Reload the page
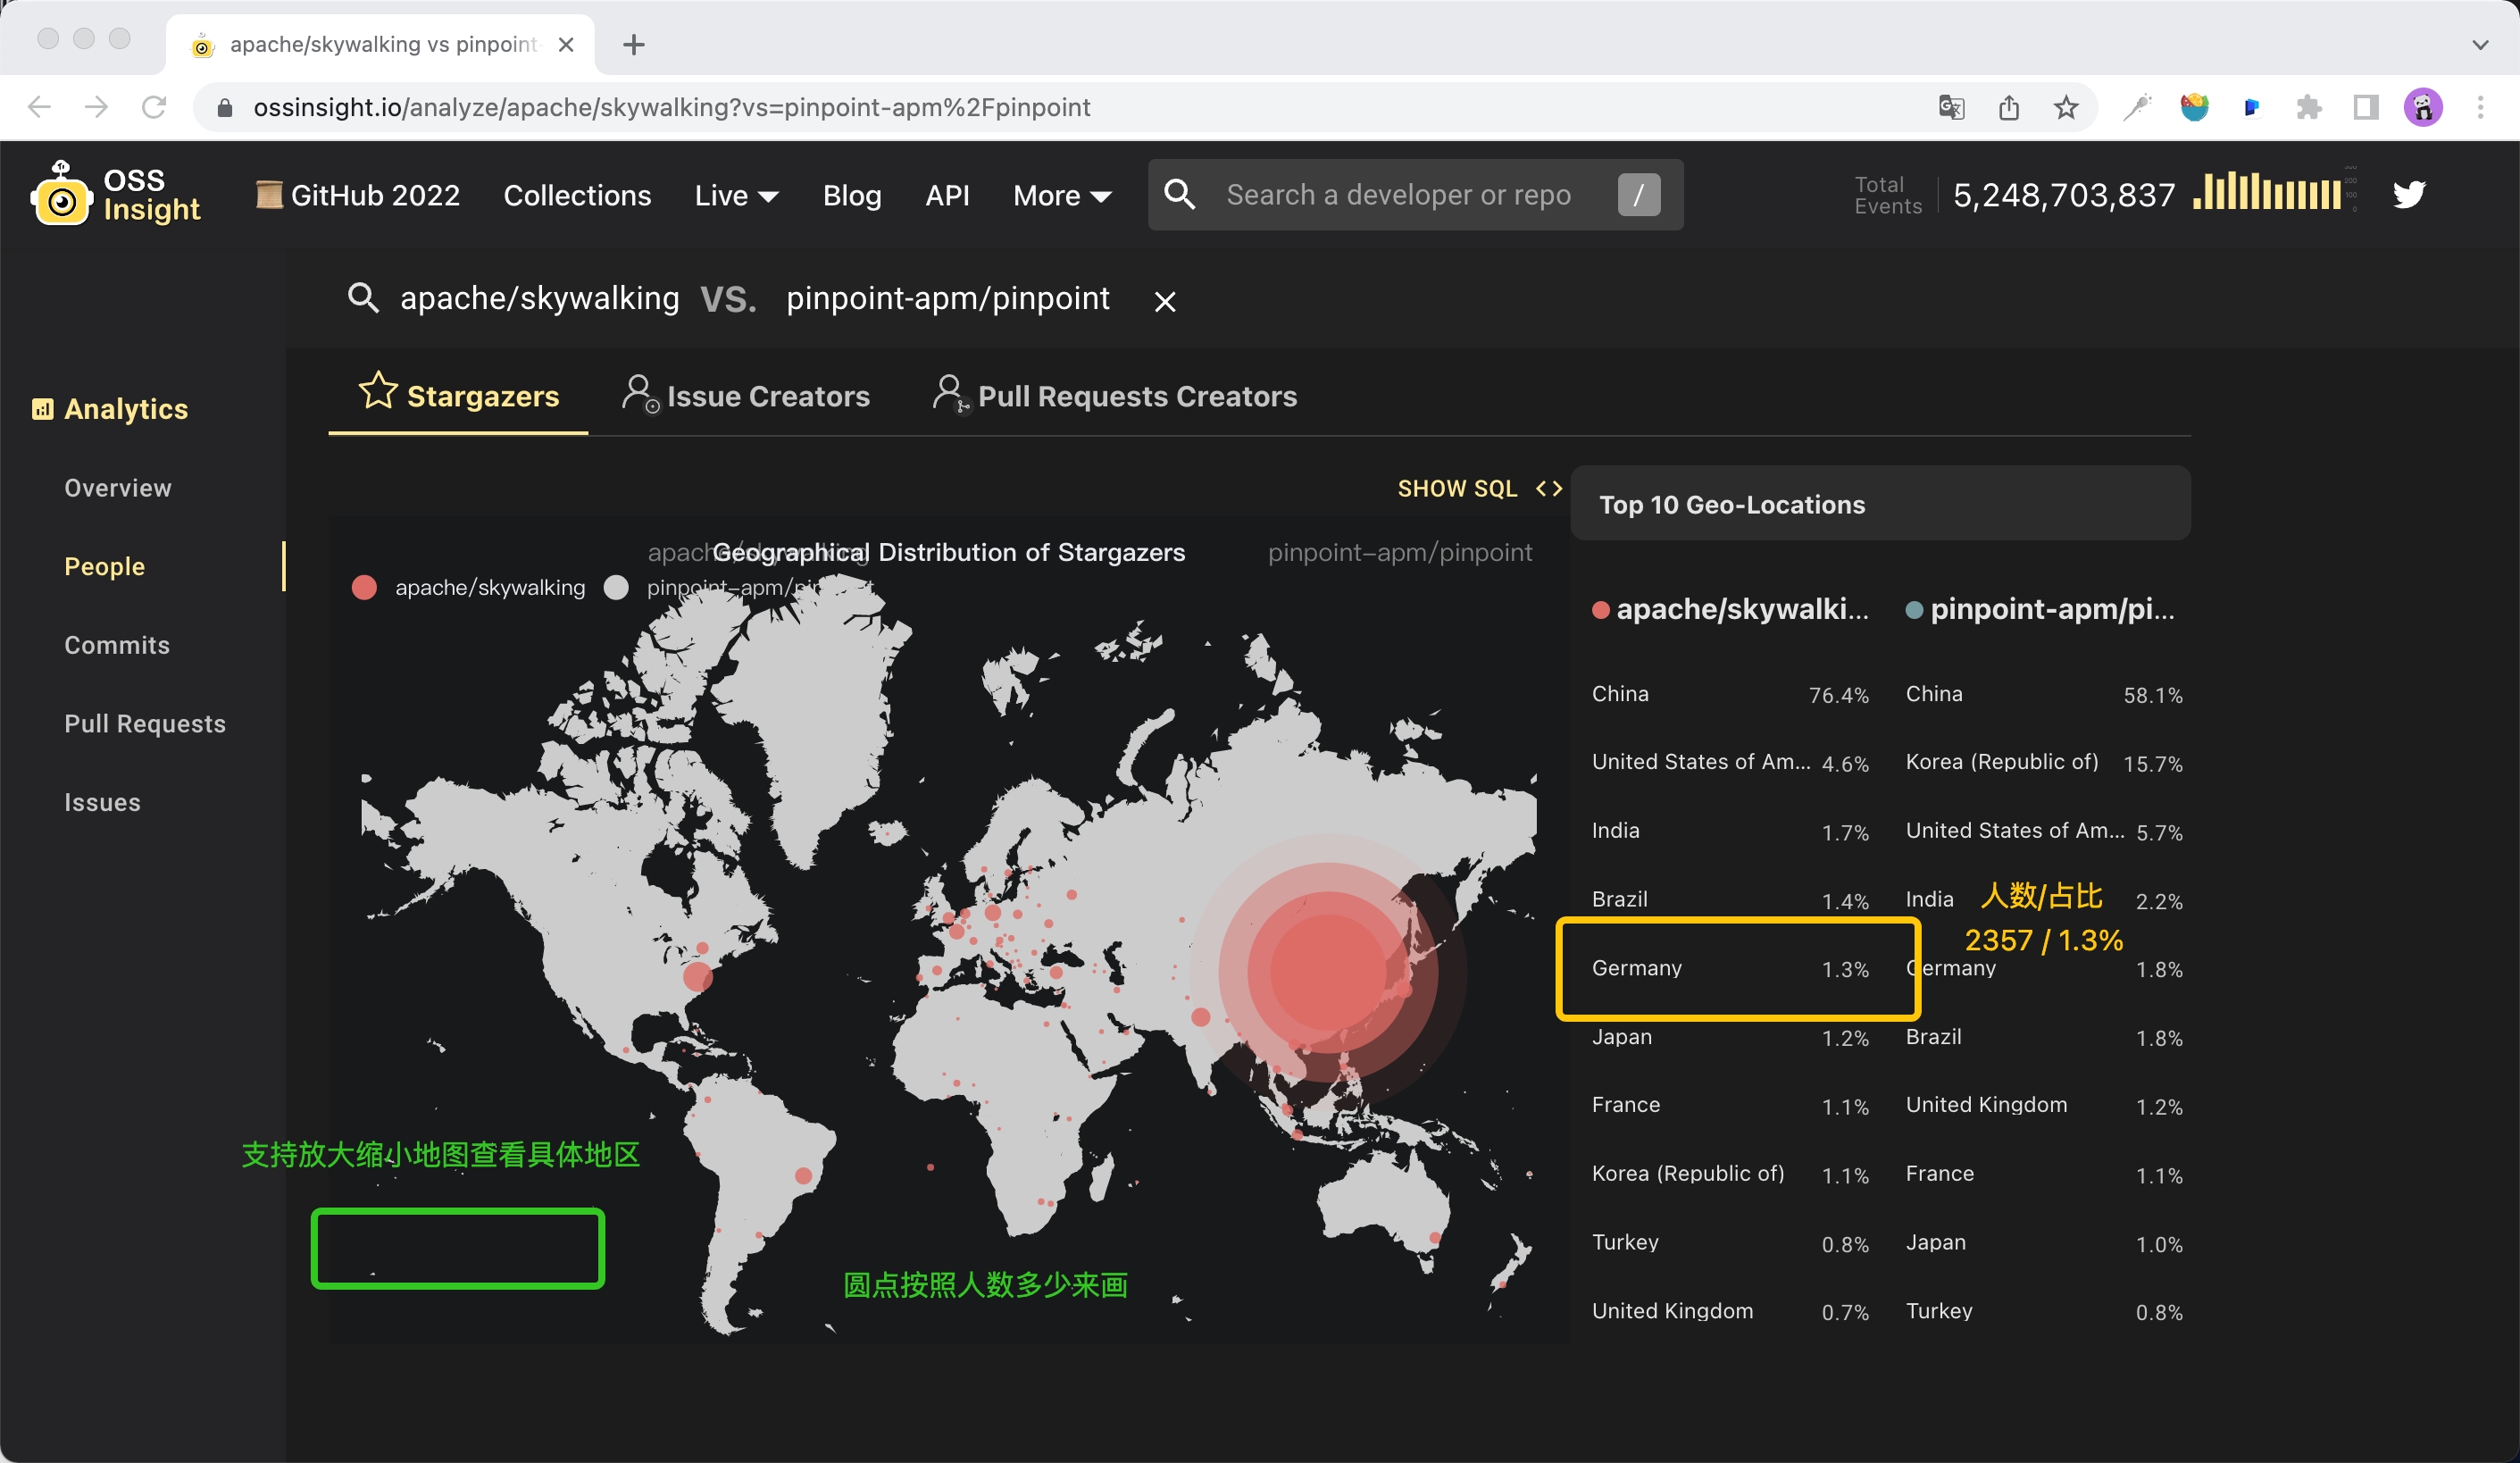The width and height of the screenshot is (2520, 1463). (153, 107)
